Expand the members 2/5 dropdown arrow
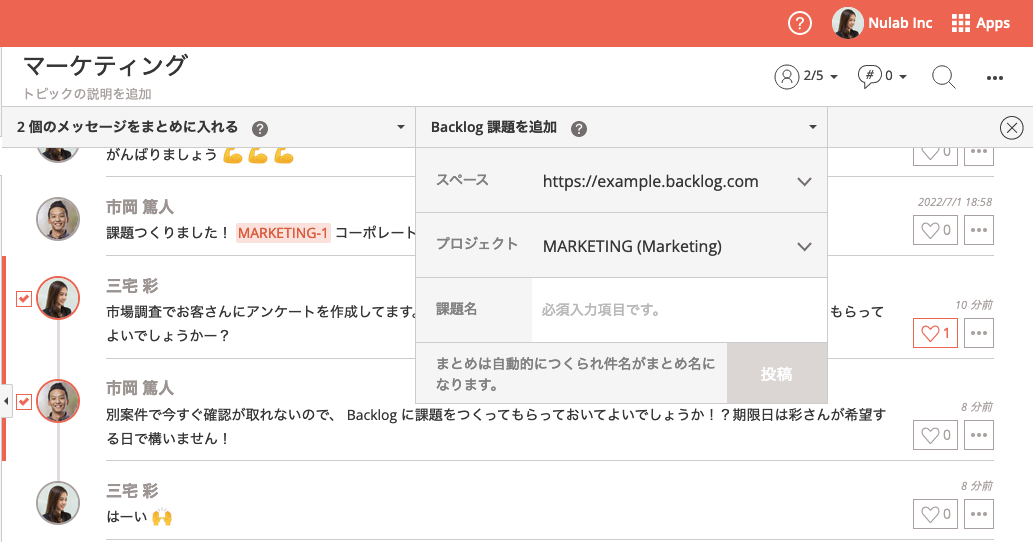 coord(834,77)
